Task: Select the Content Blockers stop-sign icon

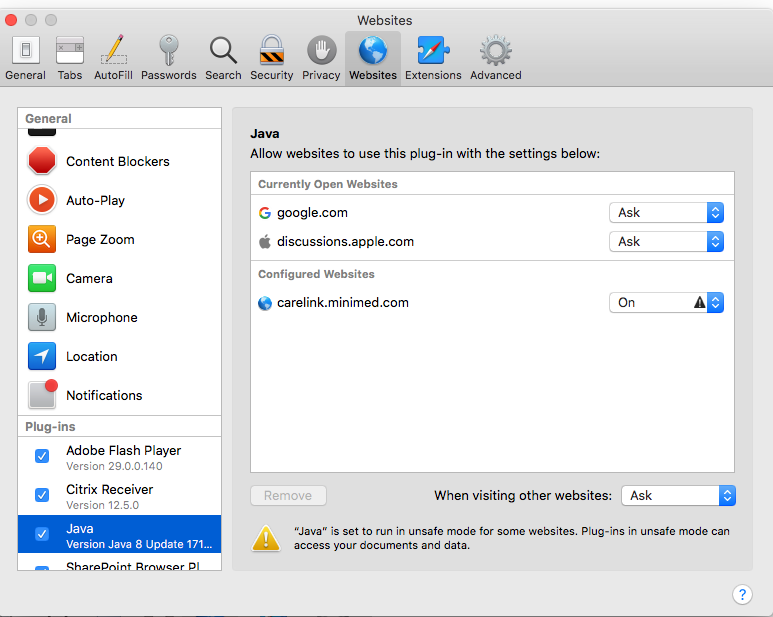Action: click(42, 161)
